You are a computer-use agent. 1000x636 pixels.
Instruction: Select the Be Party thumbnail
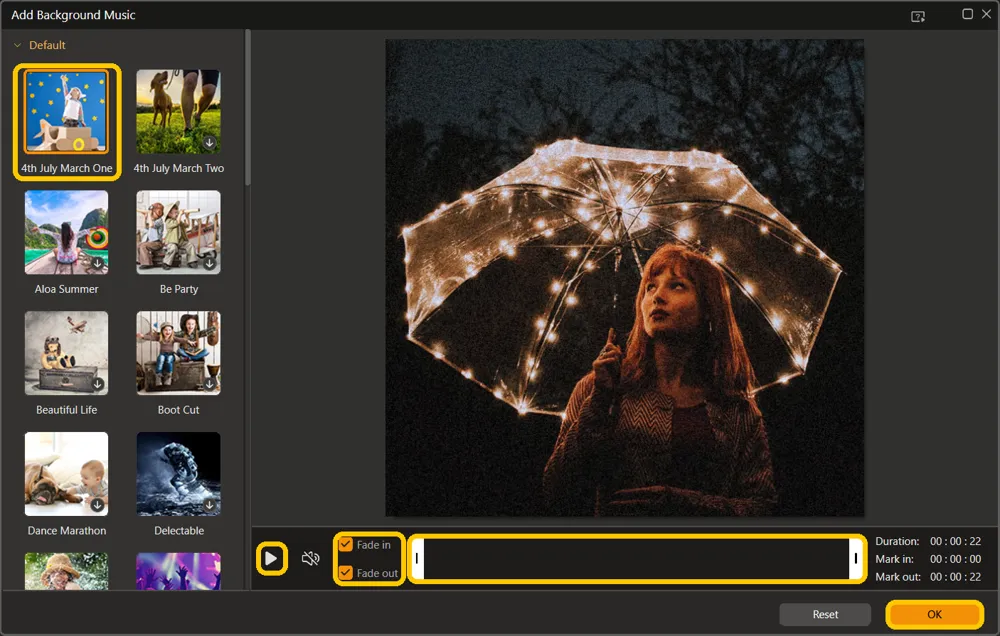click(179, 232)
